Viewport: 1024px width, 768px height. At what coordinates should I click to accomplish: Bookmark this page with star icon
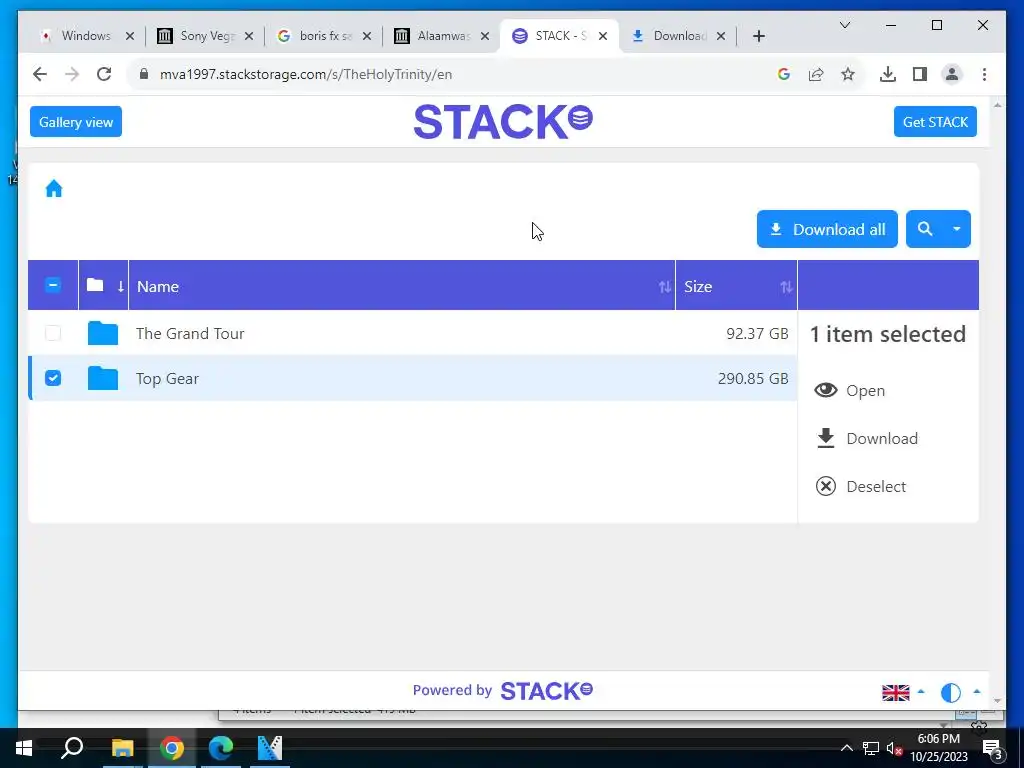pyautogui.click(x=848, y=74)
